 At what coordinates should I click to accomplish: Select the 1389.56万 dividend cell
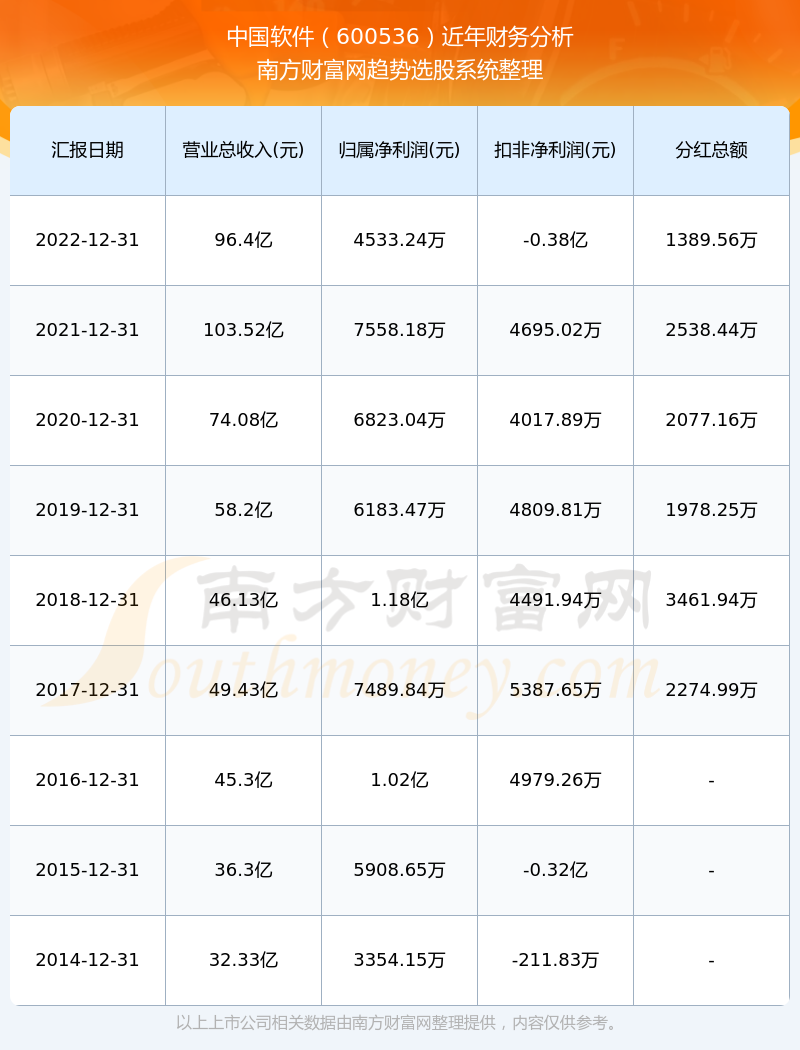click(x=712, y=240)
